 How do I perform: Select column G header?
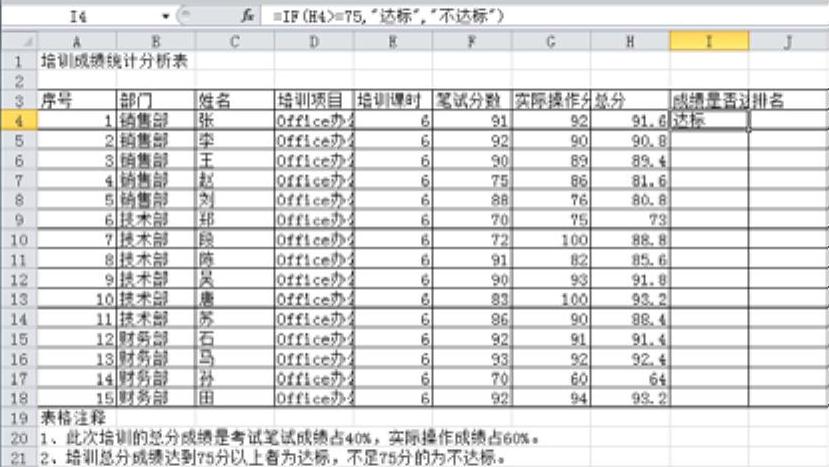pos(551,41)
